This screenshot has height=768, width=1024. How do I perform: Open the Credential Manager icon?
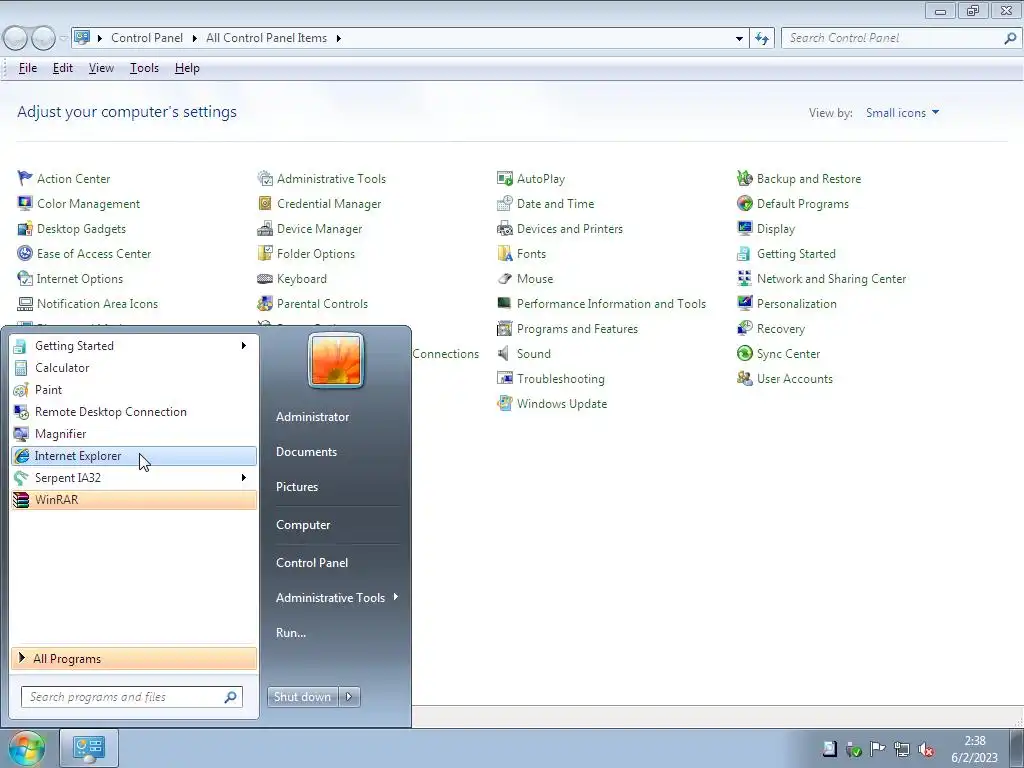point(264,203)
